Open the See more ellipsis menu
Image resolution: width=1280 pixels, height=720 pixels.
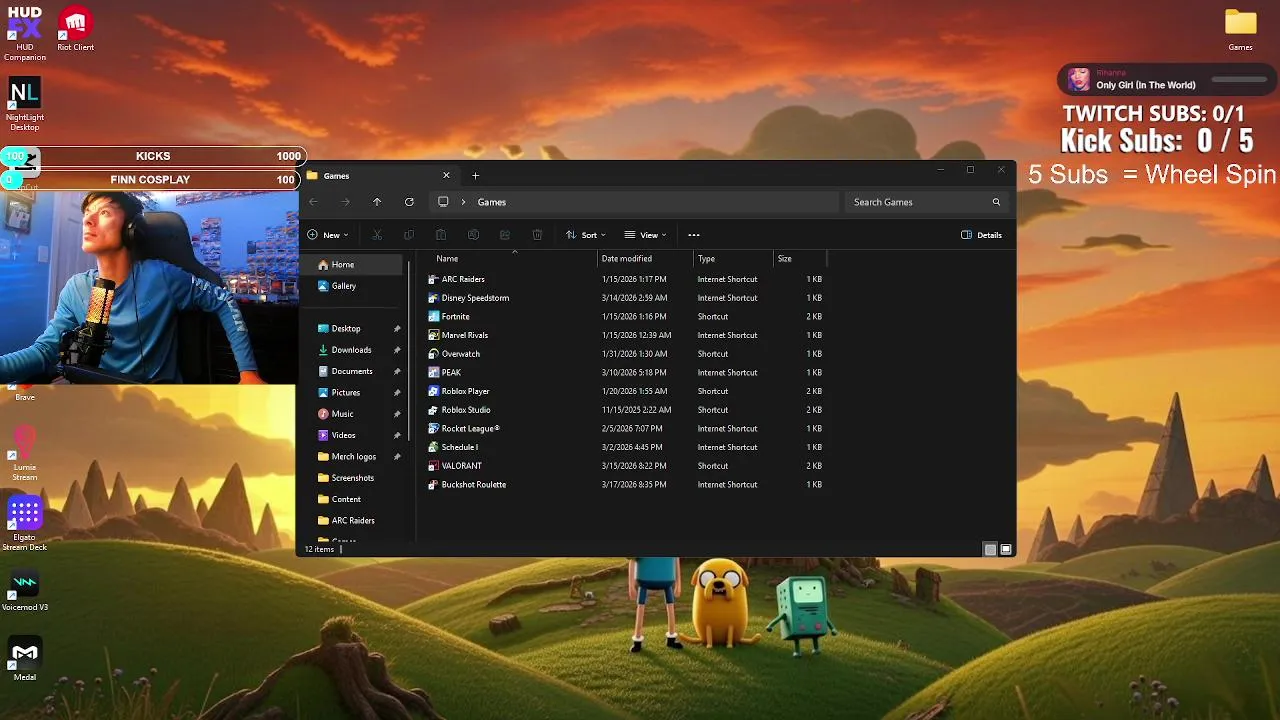(x=693, y=235)
